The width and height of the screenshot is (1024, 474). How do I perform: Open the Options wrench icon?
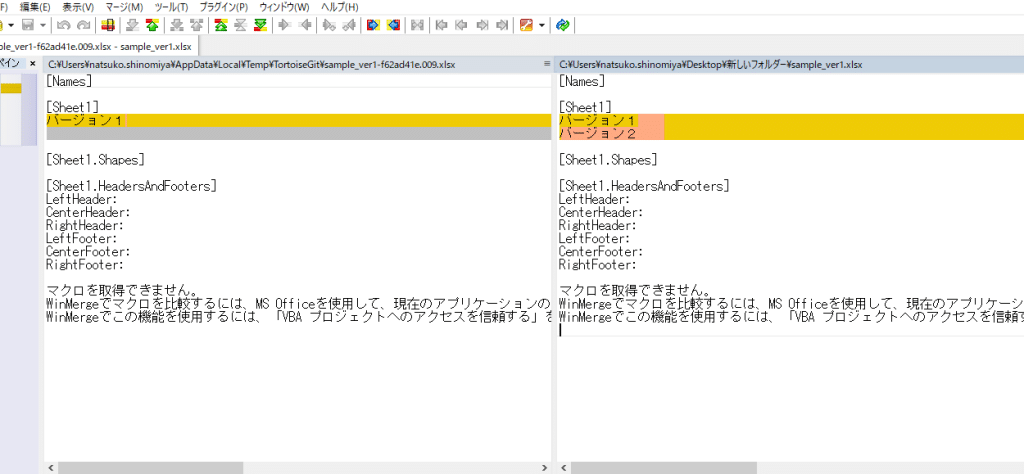[526, 25]
